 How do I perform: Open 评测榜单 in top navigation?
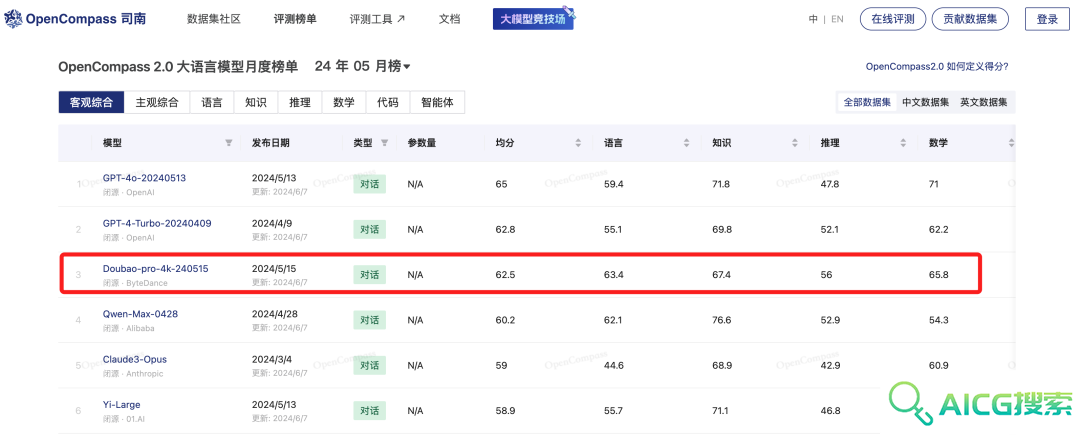coord(295,19)
